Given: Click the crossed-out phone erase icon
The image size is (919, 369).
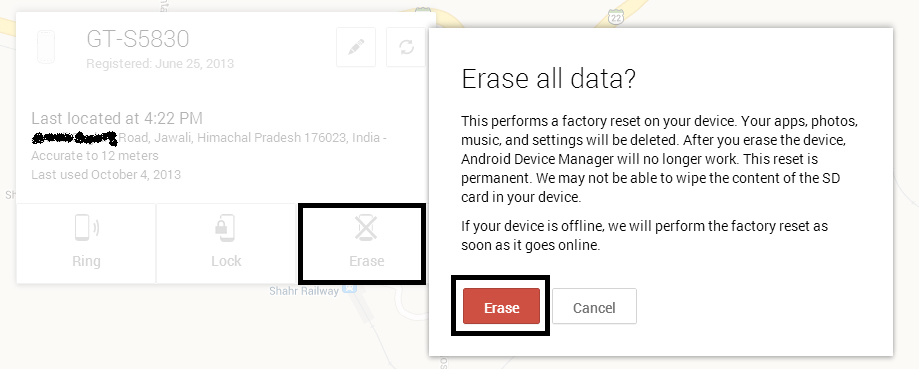Looking at the screenshot, I should (366, 228).
